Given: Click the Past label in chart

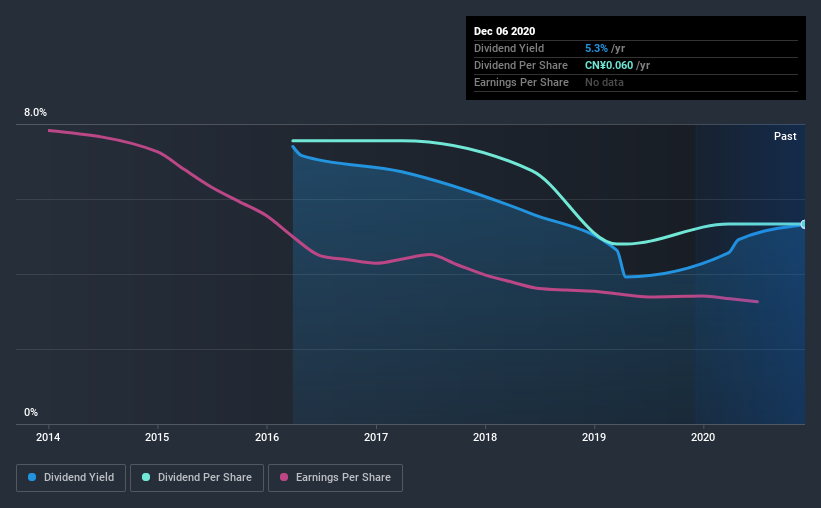Looking at the screenshot, I should (x=785, y=136).
